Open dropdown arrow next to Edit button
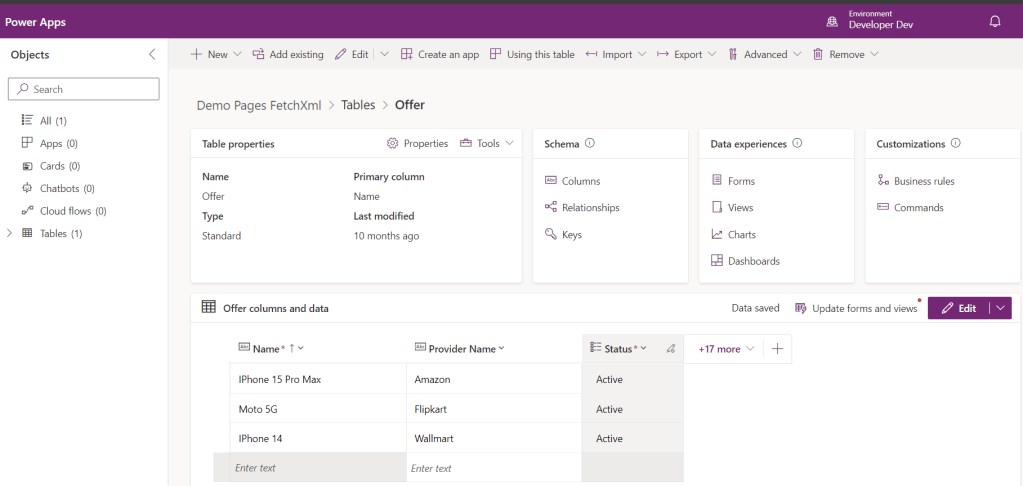This screenshot has width=1023, height=486. (x=999, y=308)
